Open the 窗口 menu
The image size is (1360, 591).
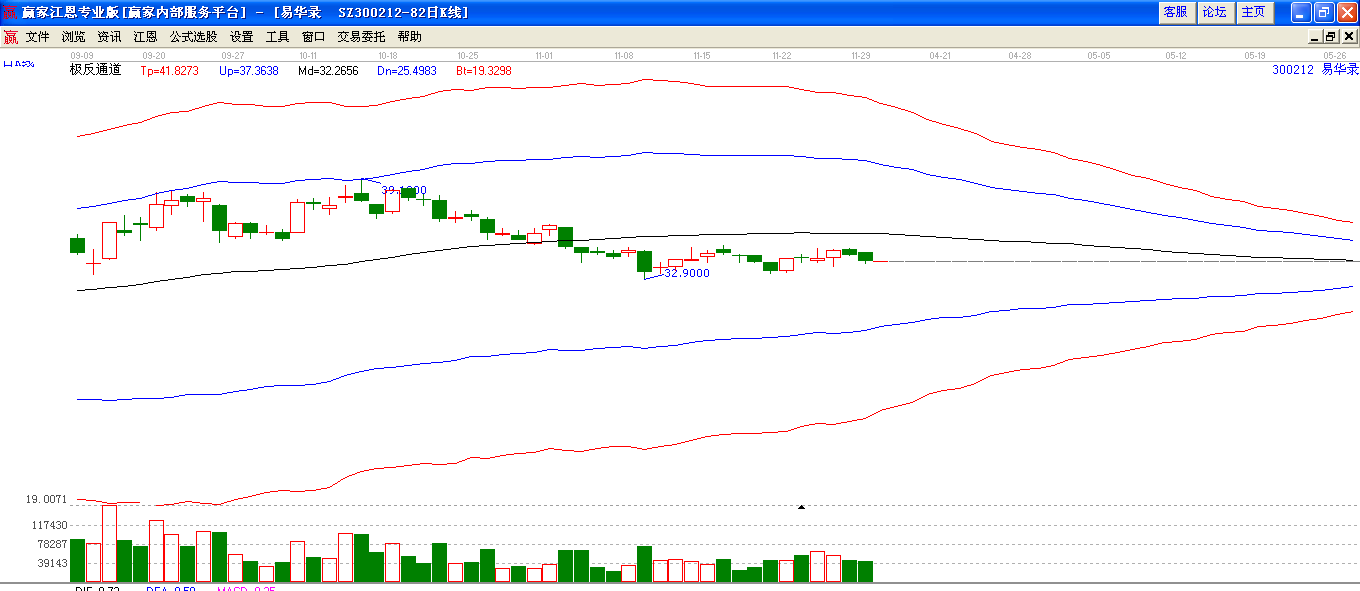(x=314, y=37)
